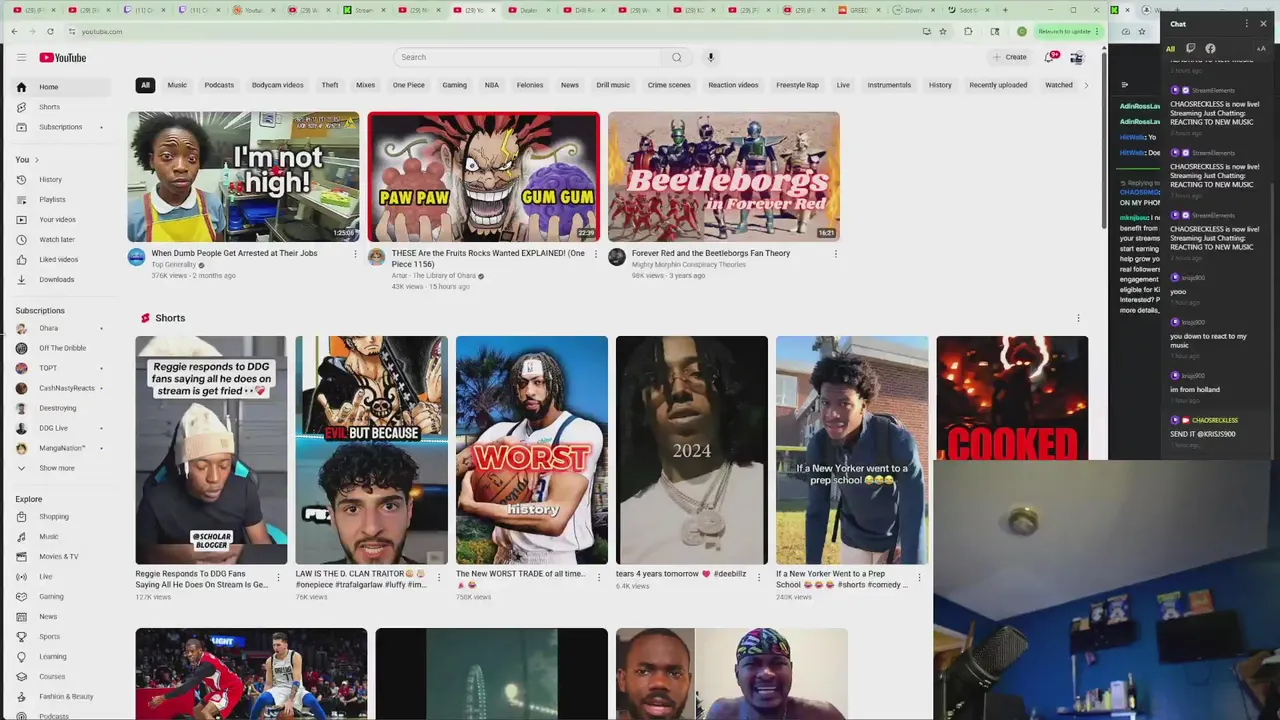Open Chat panel three-dot options
Viewport: 1280px width, 720px height.
[x=1247, y=23]
